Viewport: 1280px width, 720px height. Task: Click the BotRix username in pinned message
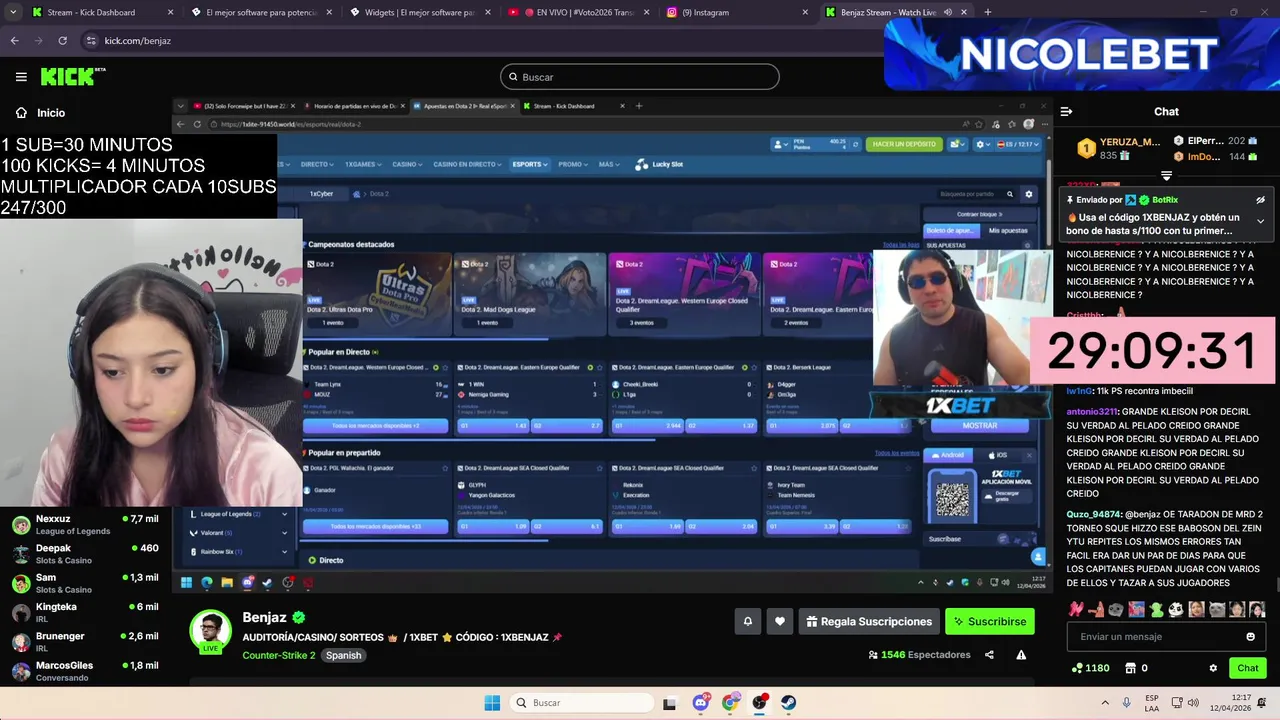1165,200
